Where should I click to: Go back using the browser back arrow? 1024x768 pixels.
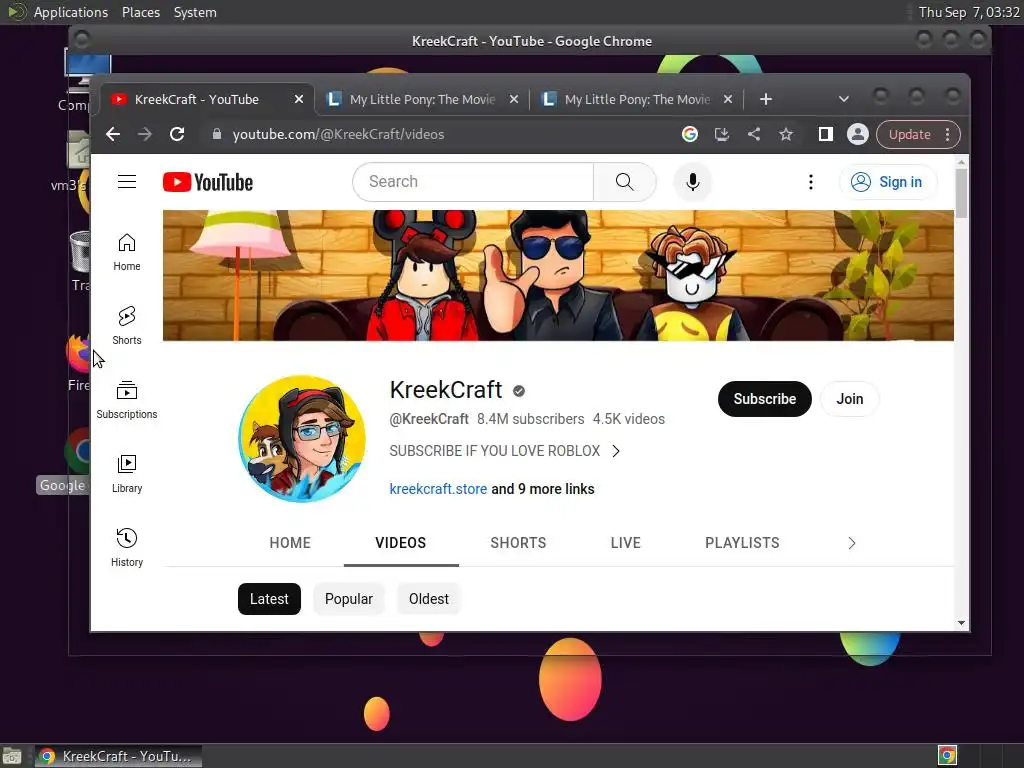pyautogui.click(x=113, y=134)
